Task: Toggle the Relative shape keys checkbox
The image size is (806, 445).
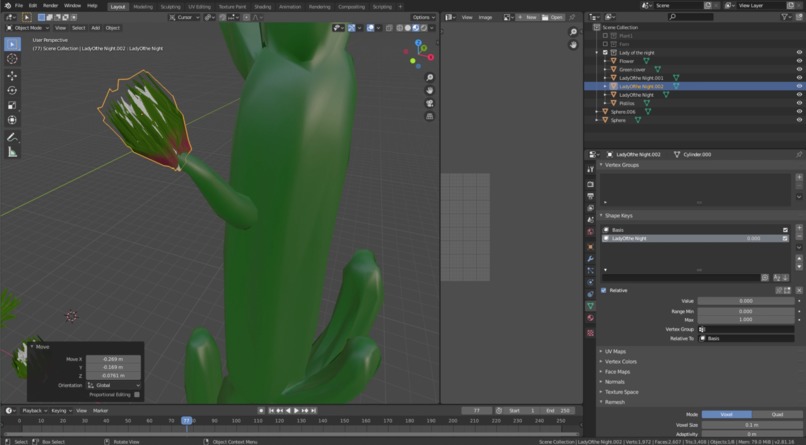Action: (x=603, y=290)
